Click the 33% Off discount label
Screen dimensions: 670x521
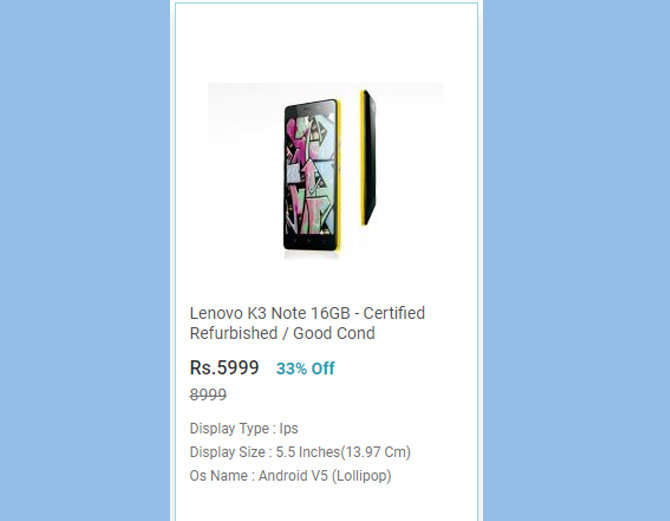point(306,368)
